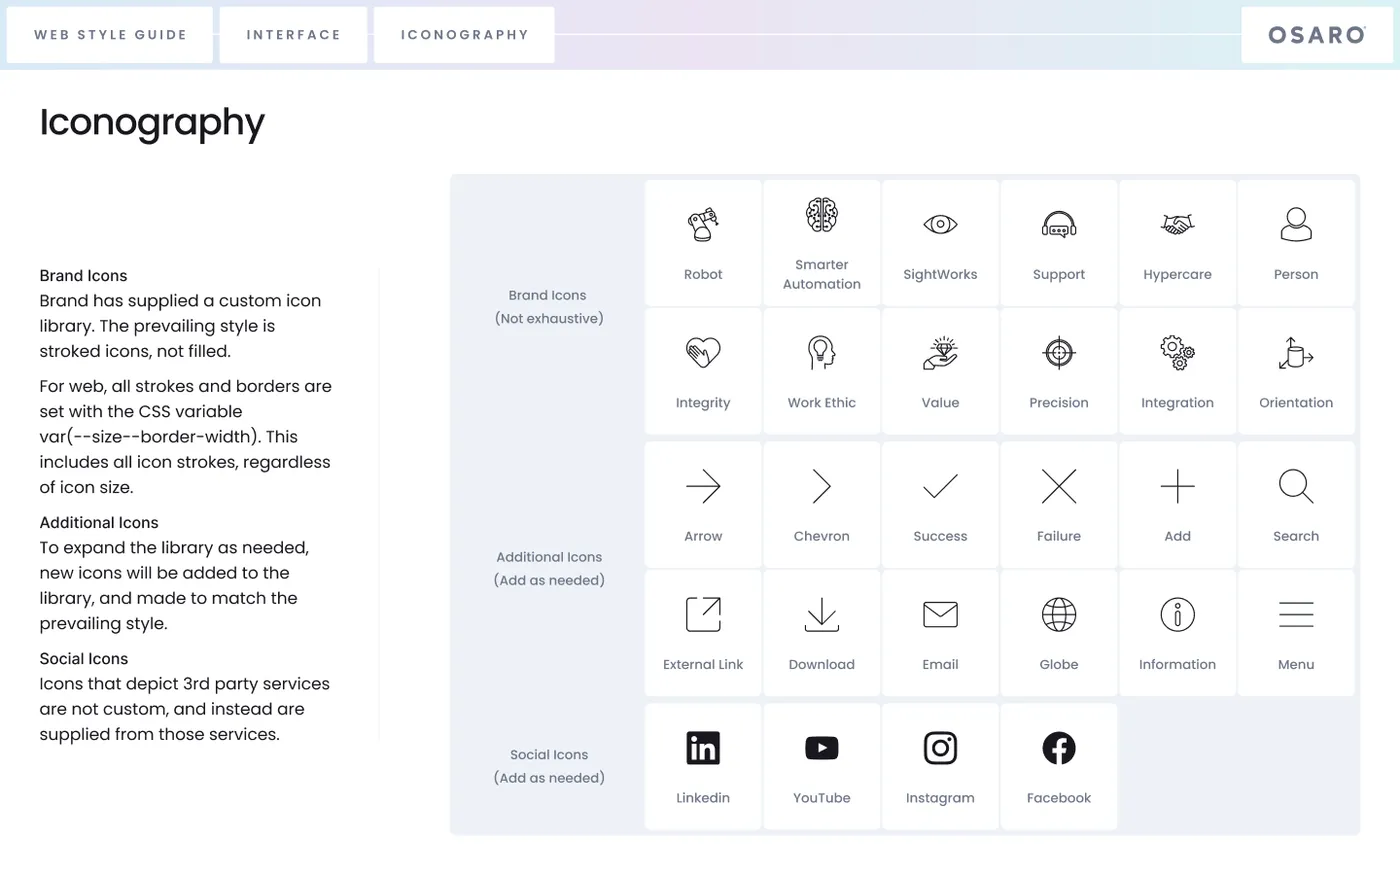This screenshot has width=1400, height=875.
Task: Click the Menu hamburger icon
Action: [x=1296, y=615]
